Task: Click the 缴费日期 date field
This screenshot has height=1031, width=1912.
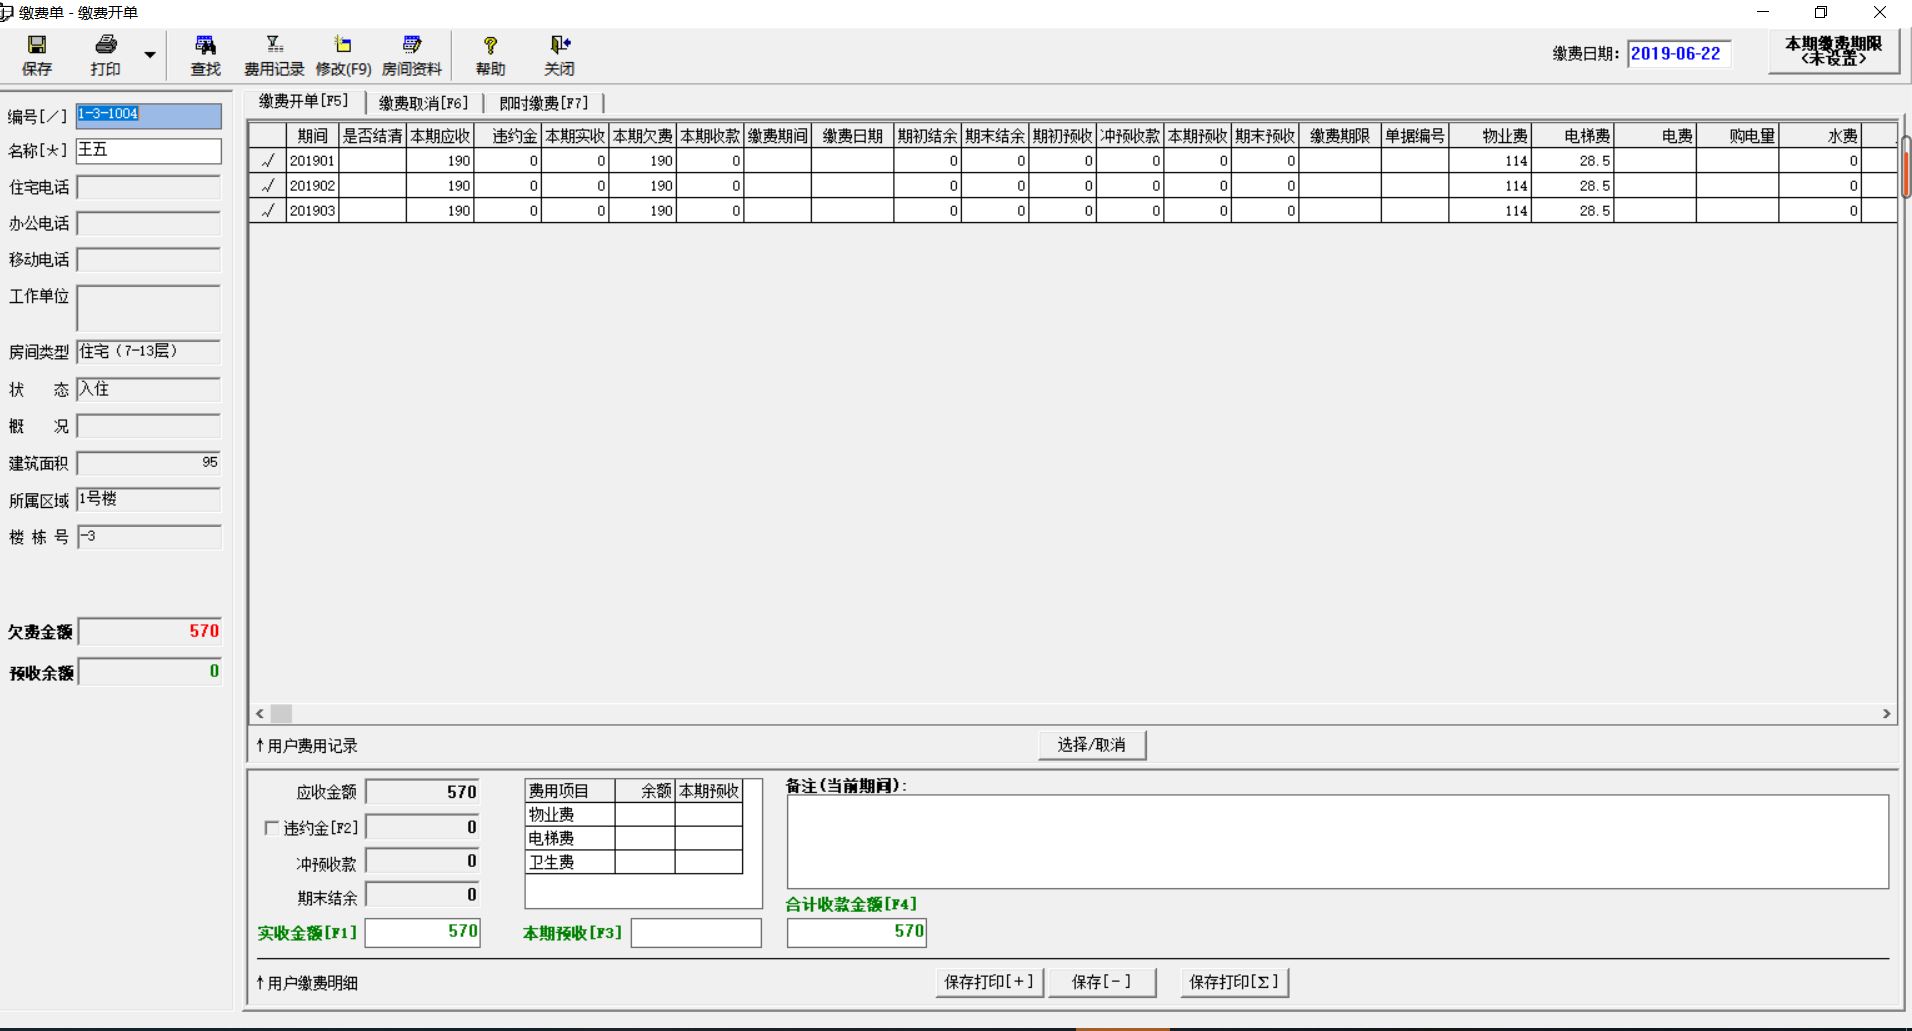Action: [x=1679, y=54]
